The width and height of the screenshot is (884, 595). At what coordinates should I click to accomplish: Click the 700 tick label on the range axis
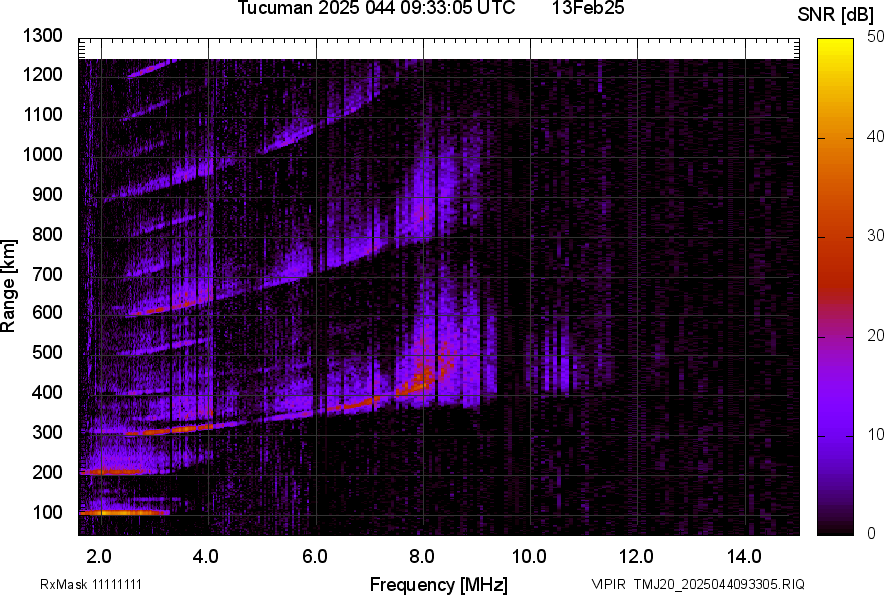point(46,274)
